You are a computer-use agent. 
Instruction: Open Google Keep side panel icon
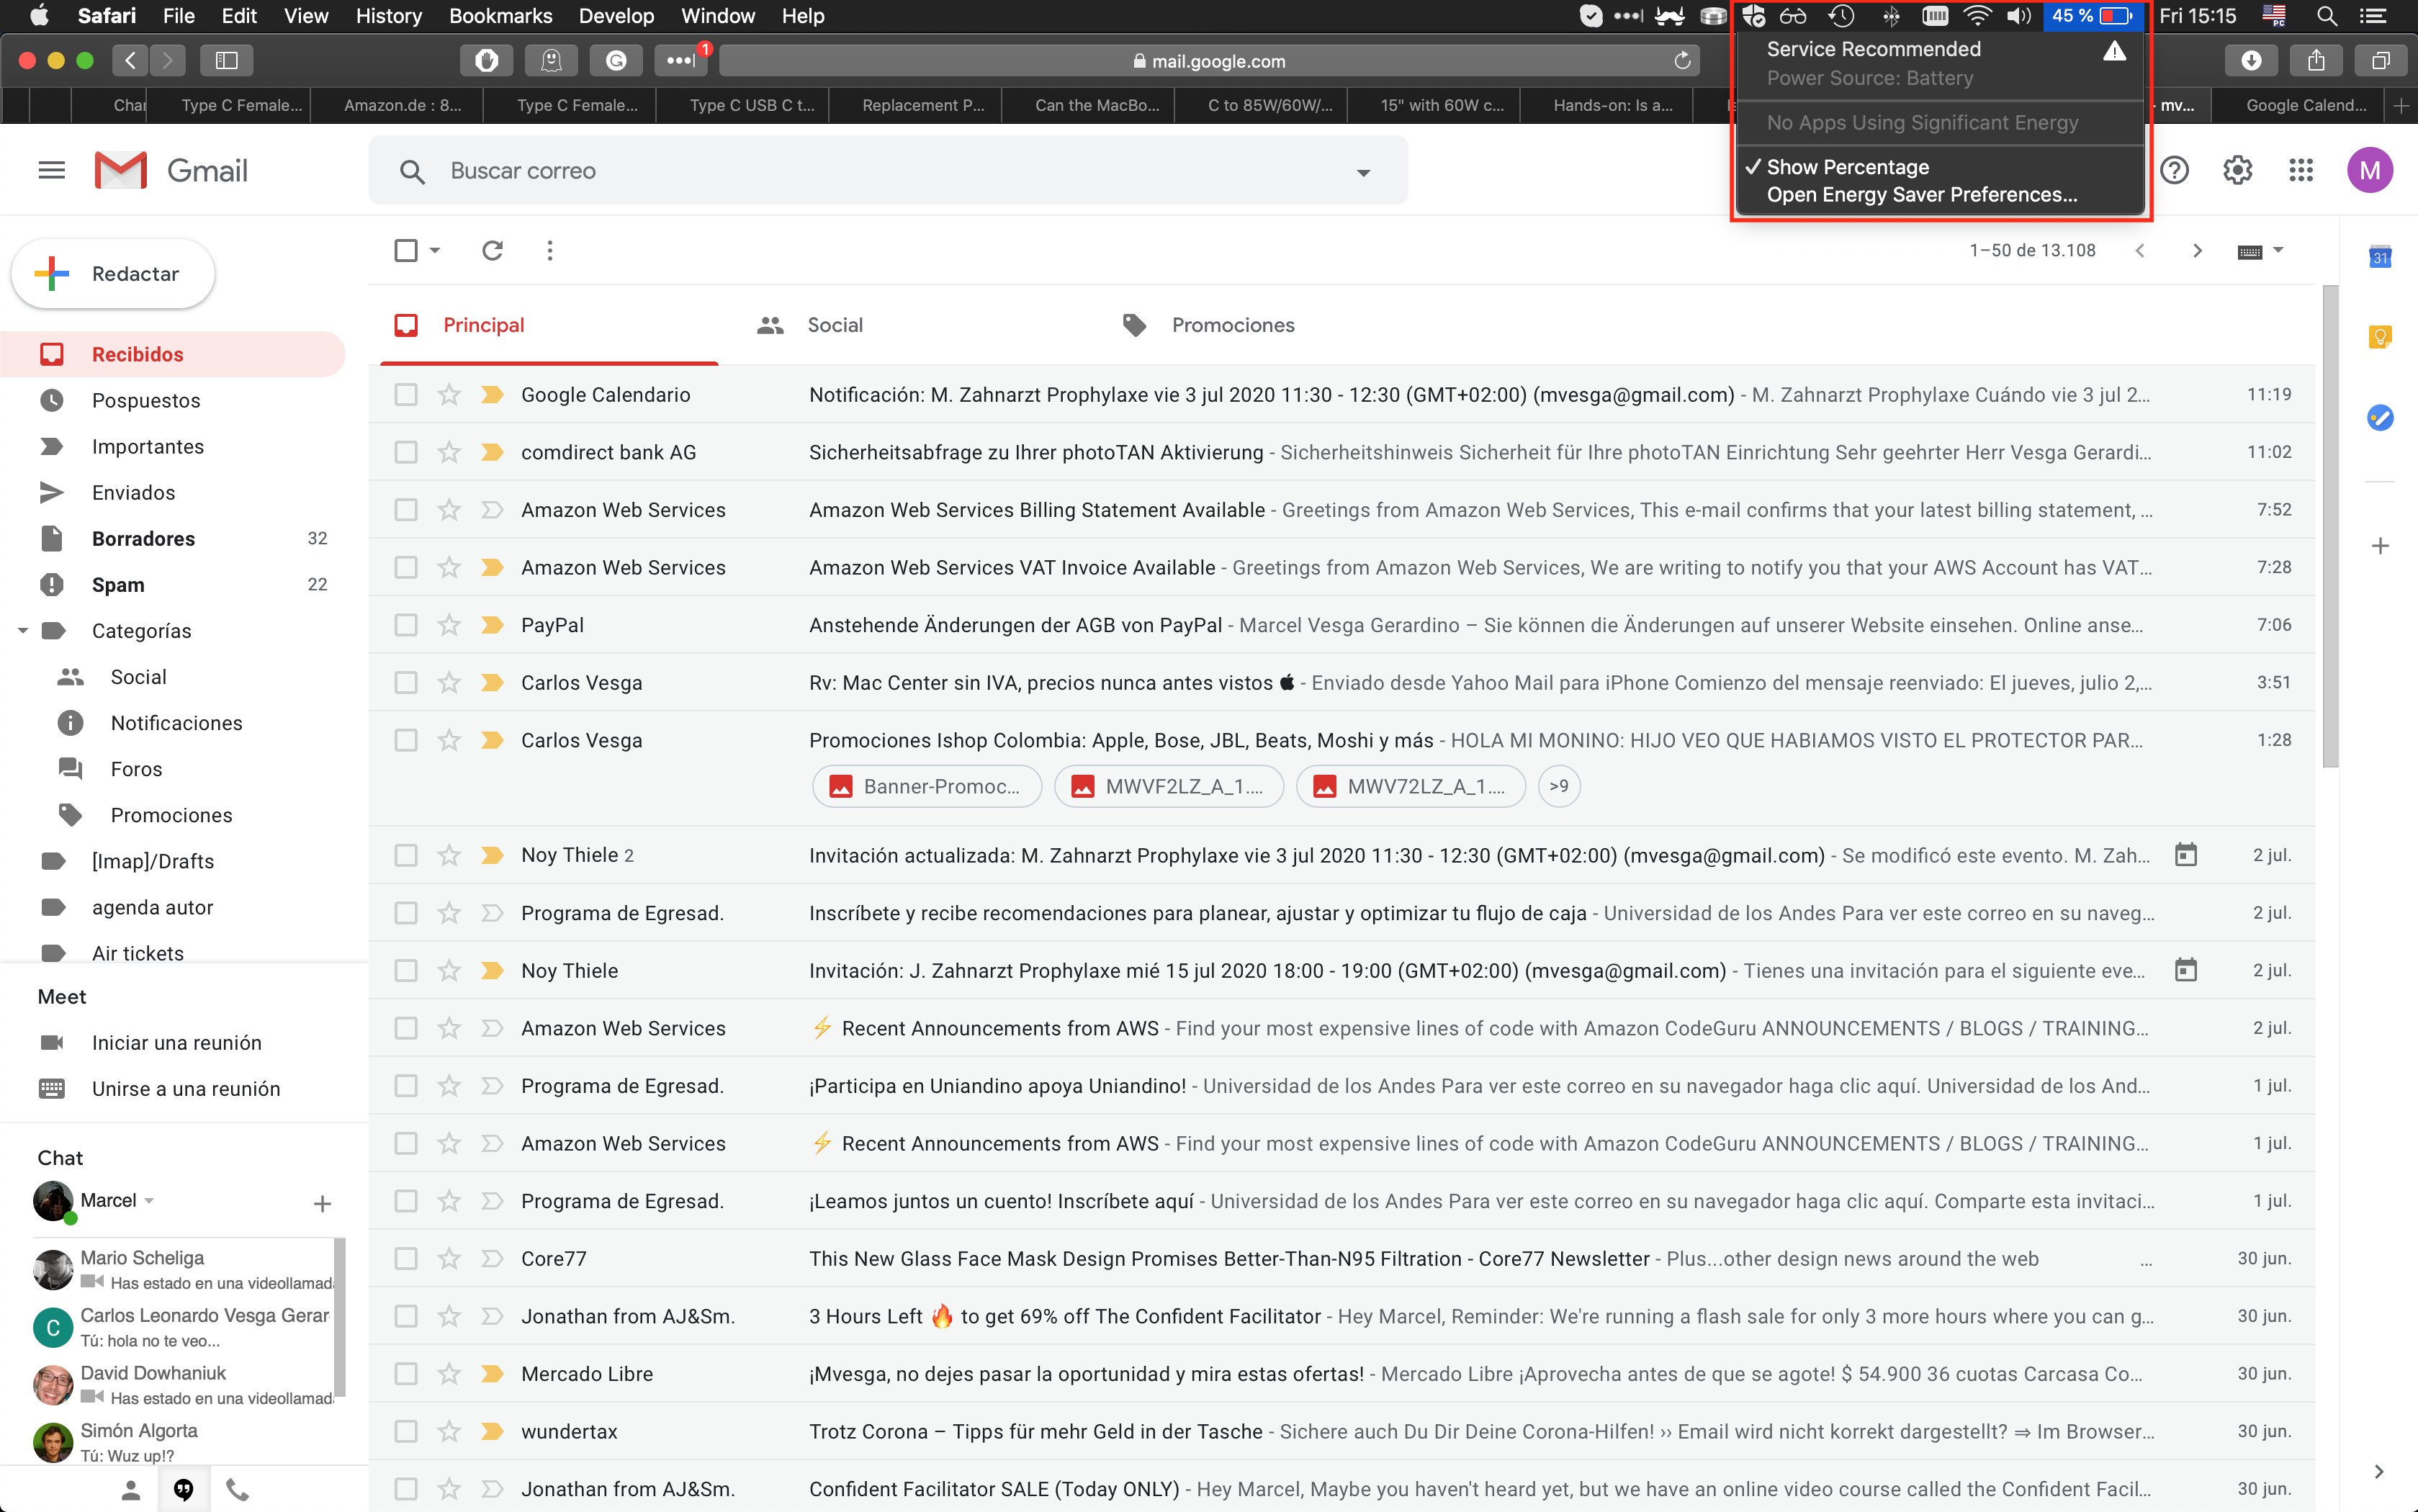pos(2380,337)
